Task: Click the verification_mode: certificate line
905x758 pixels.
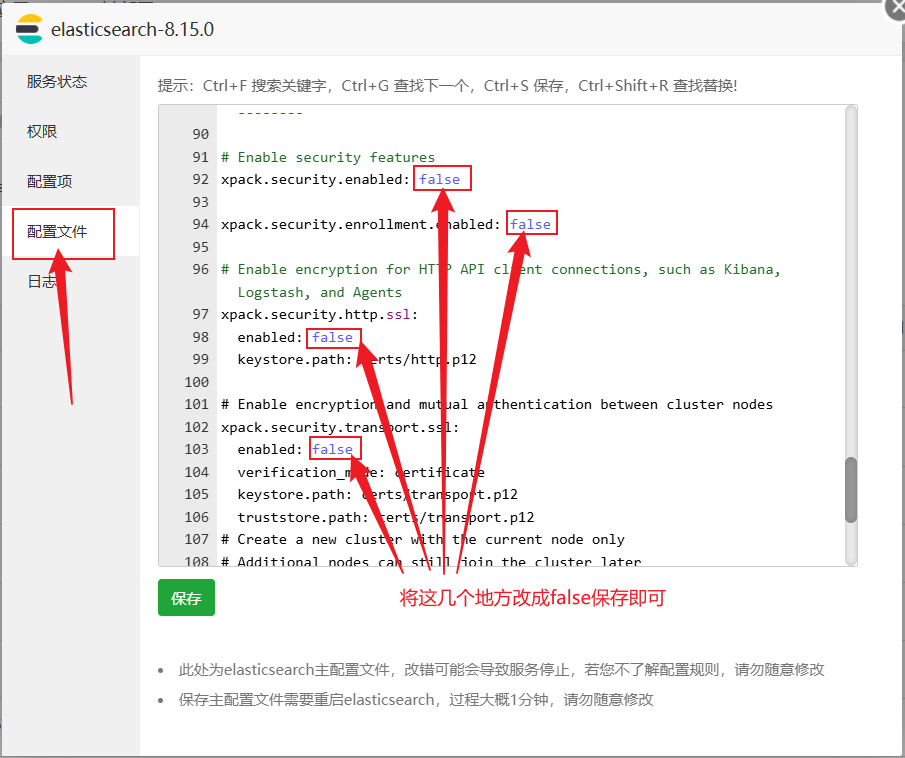Action: 361,472
